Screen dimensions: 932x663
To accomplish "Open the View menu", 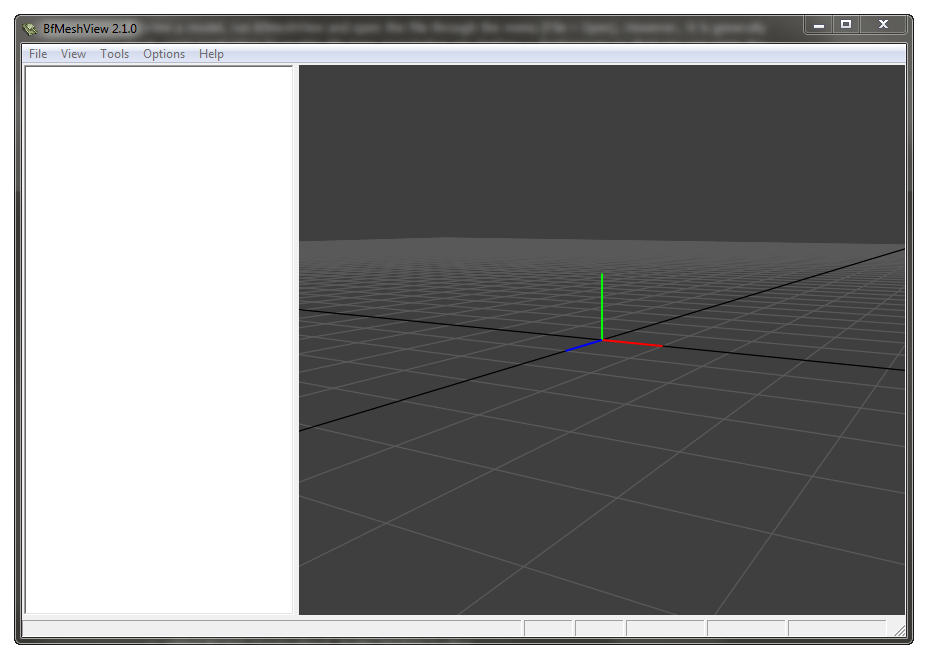I will click(73, 54).
